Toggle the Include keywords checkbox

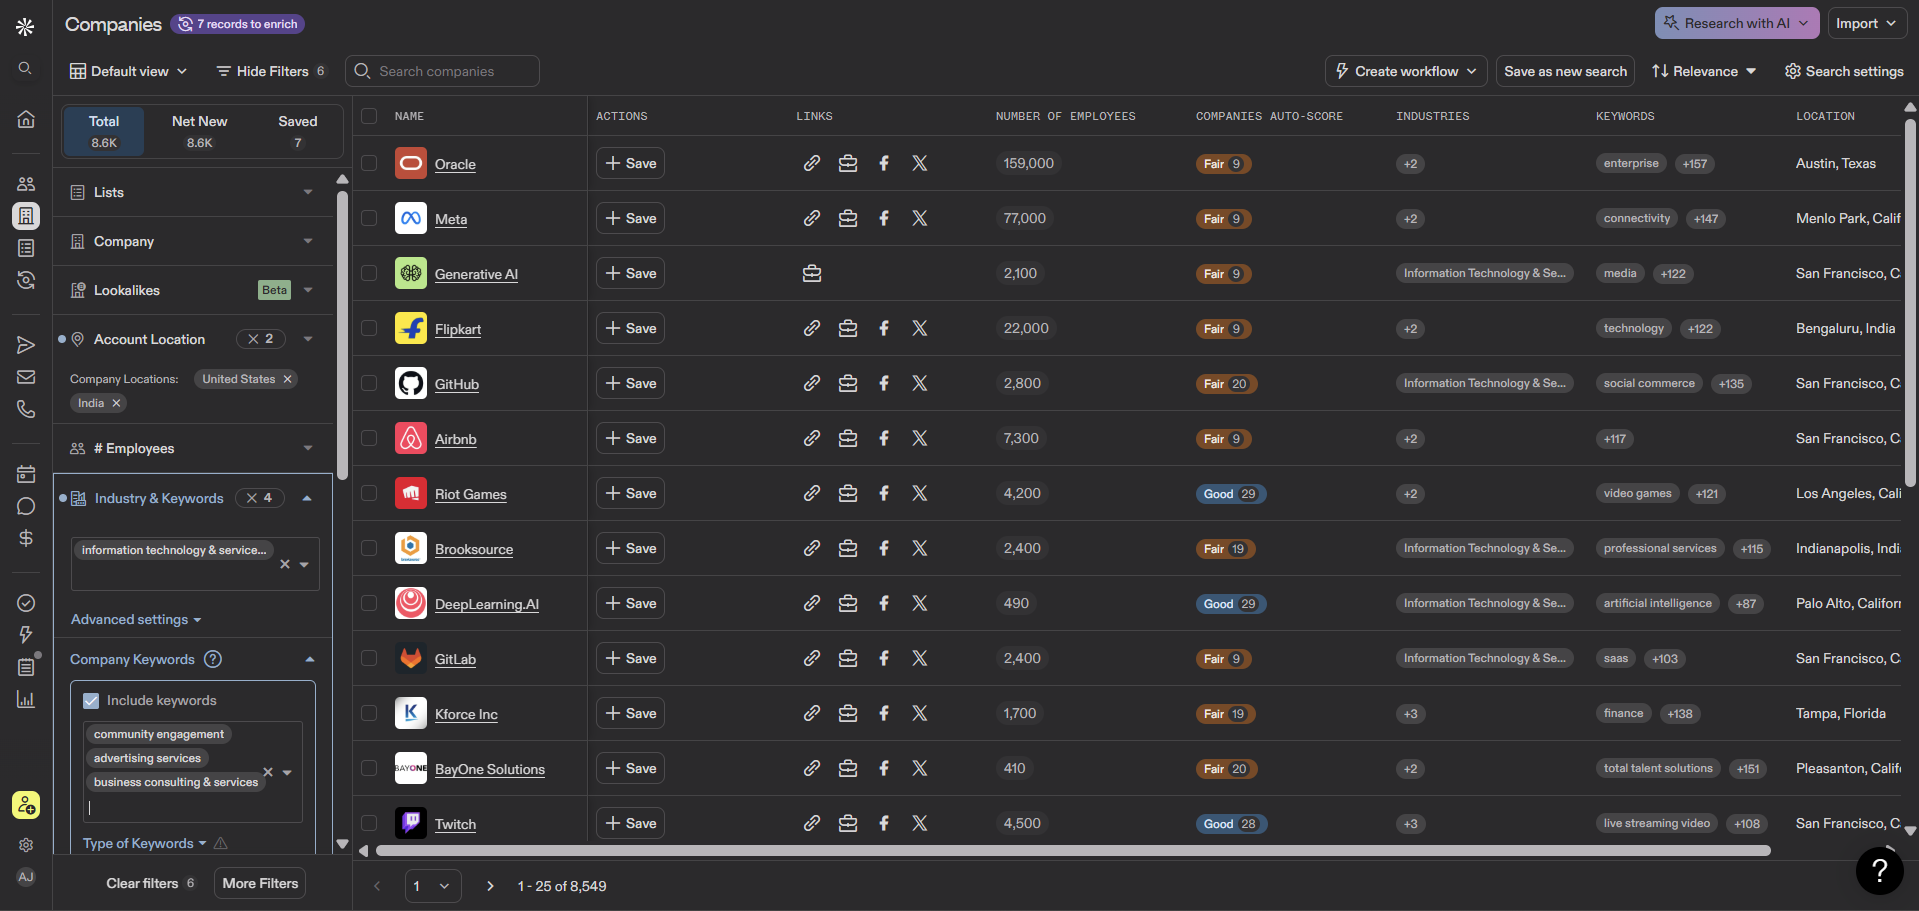(91, 700)
